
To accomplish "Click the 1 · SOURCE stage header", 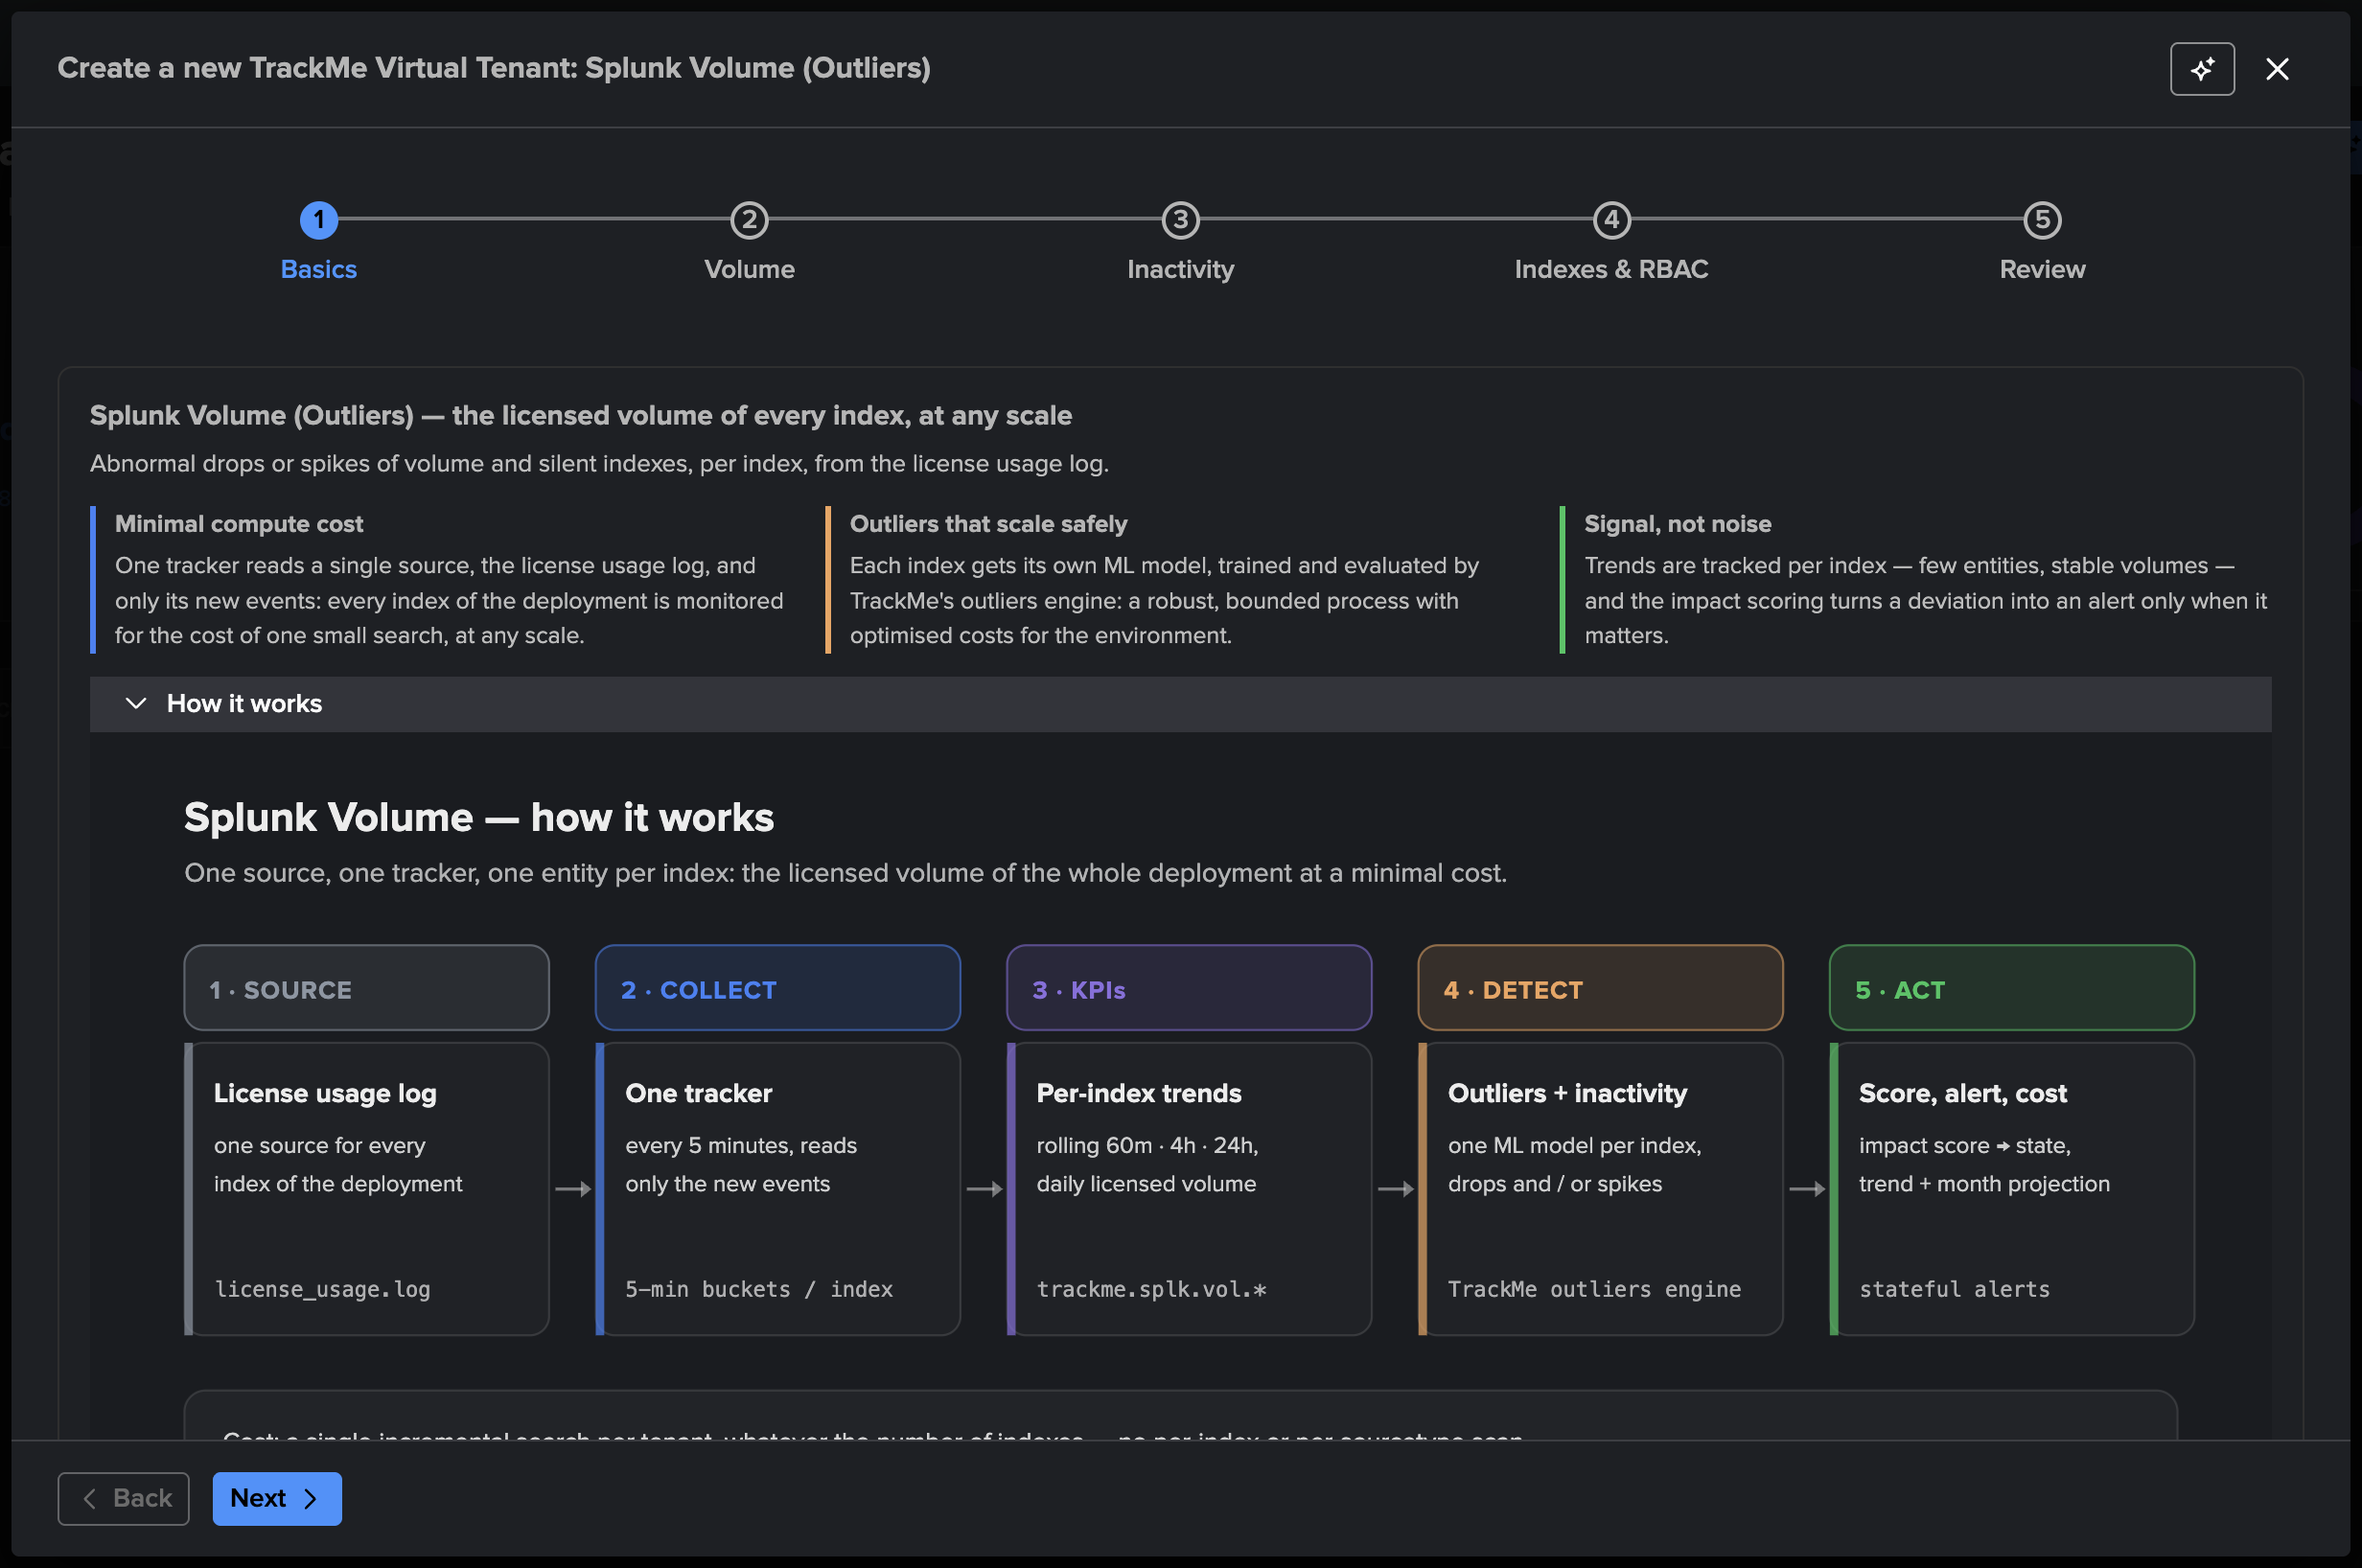I will (x=366, y=988).
